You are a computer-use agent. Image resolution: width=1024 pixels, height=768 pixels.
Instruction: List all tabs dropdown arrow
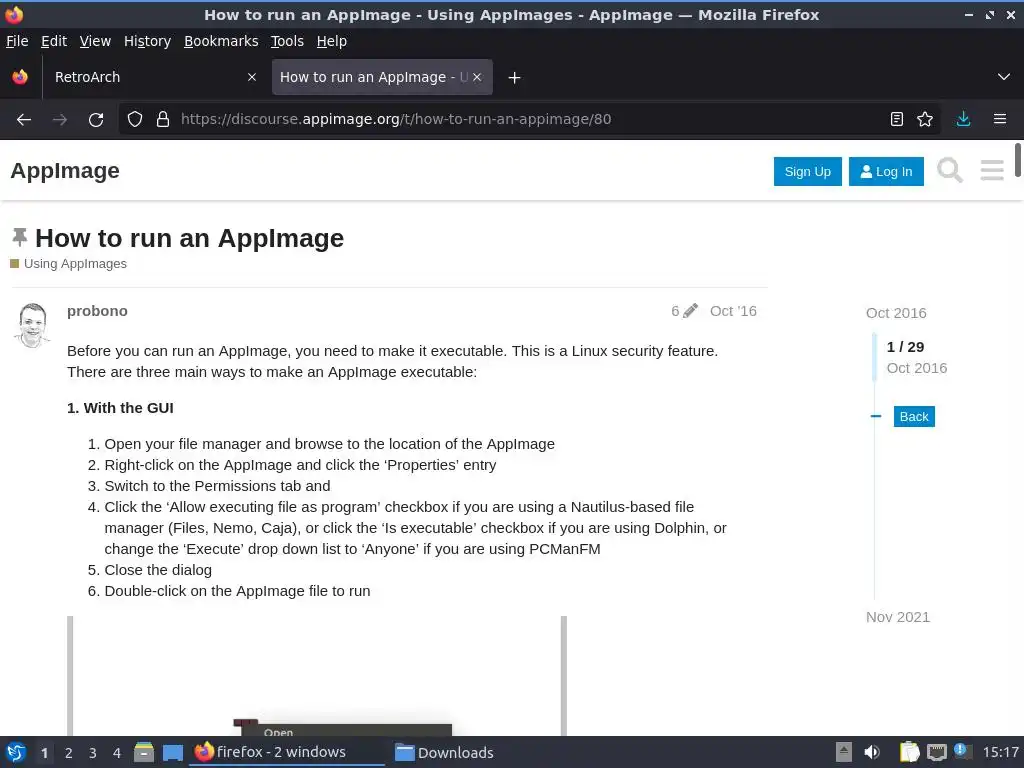[1004, 77]
